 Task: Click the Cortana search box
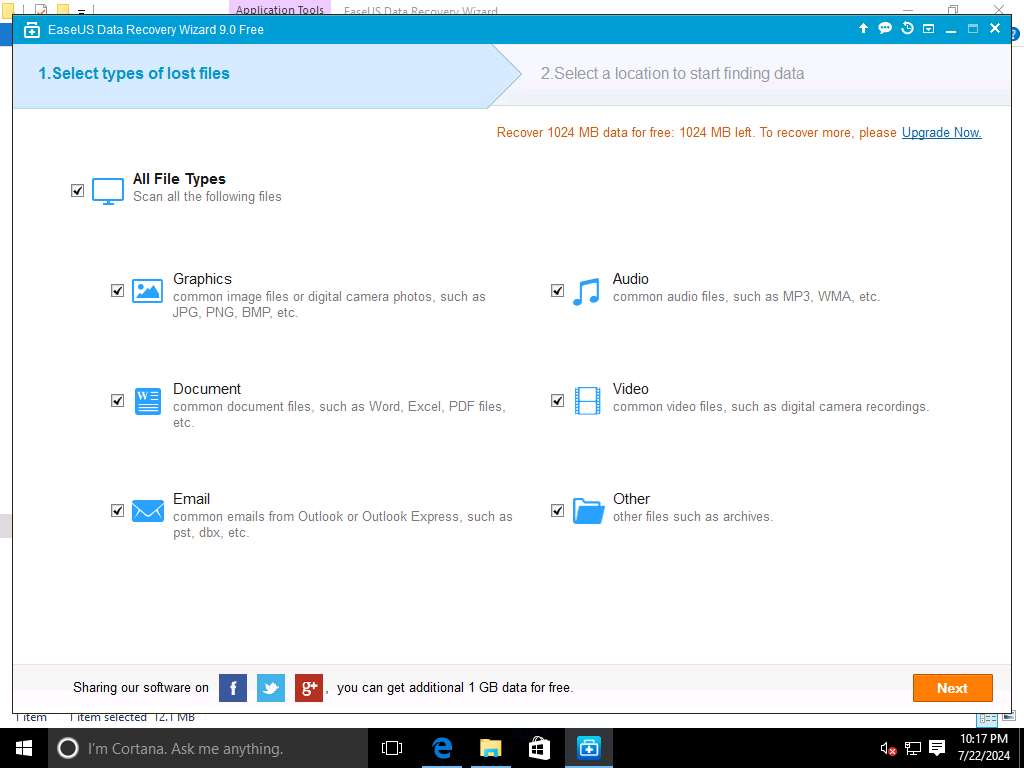point(208,748)
